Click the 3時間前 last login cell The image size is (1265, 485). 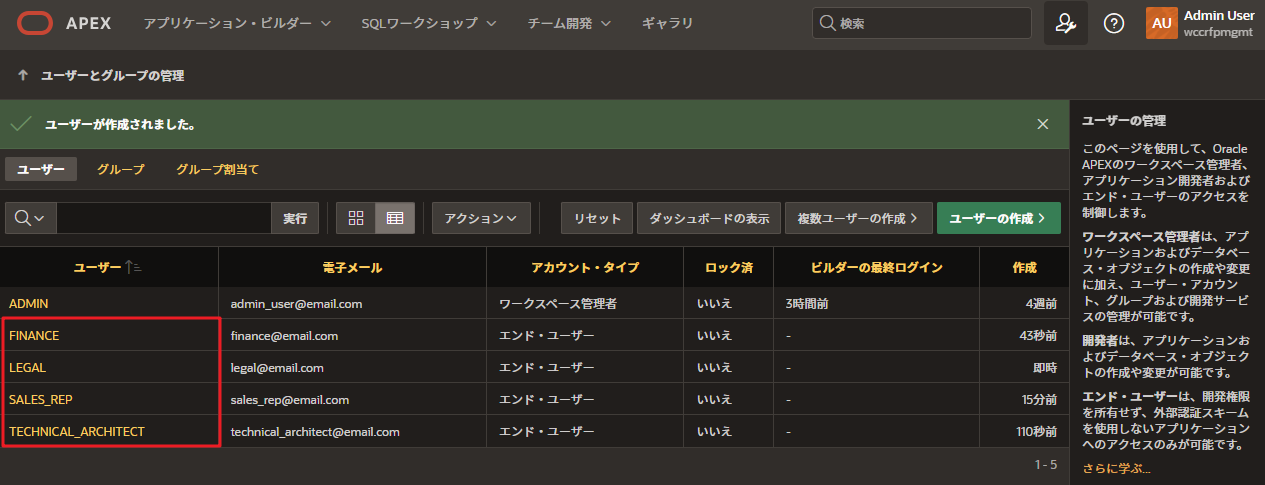click(x=875, y=303)
